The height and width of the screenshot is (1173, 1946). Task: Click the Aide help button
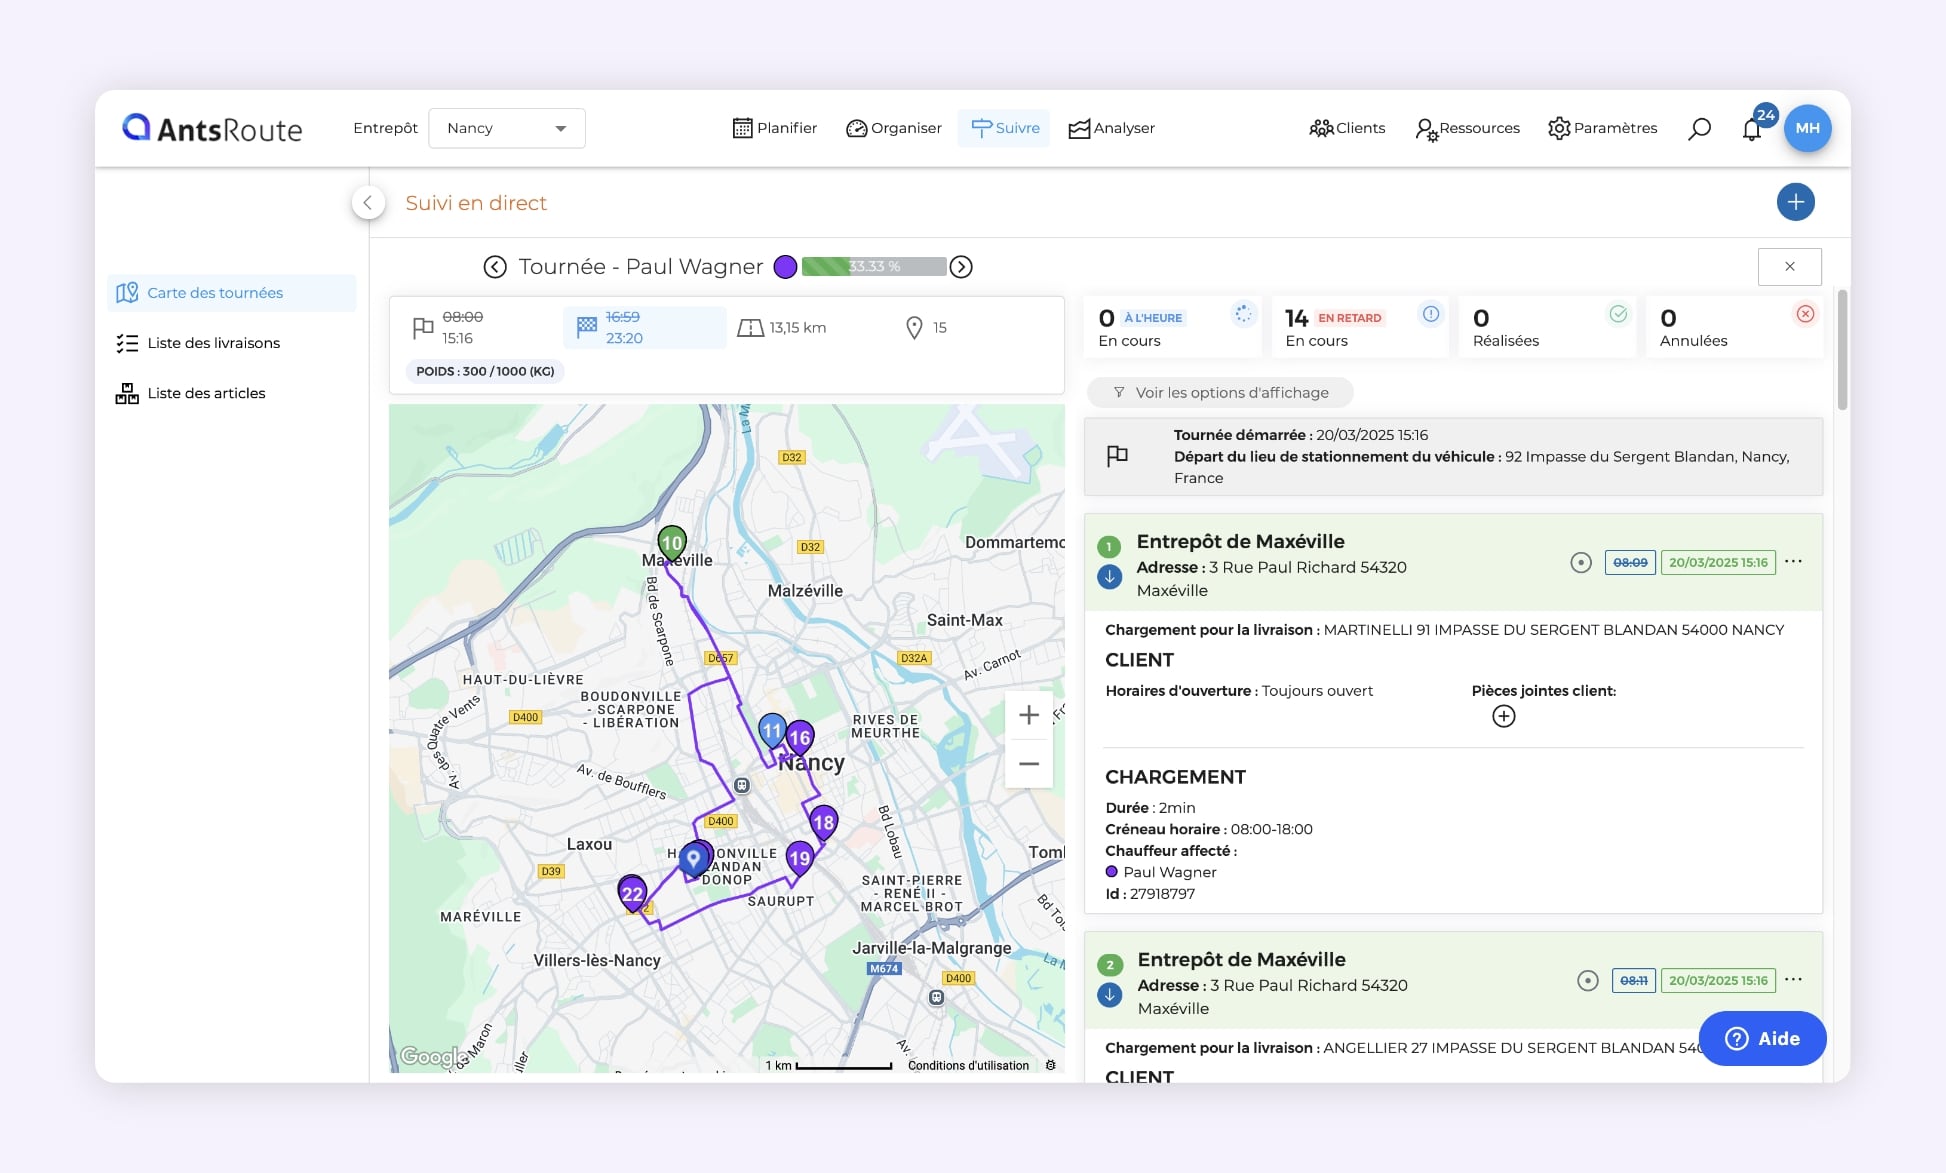[1762, 1038]
